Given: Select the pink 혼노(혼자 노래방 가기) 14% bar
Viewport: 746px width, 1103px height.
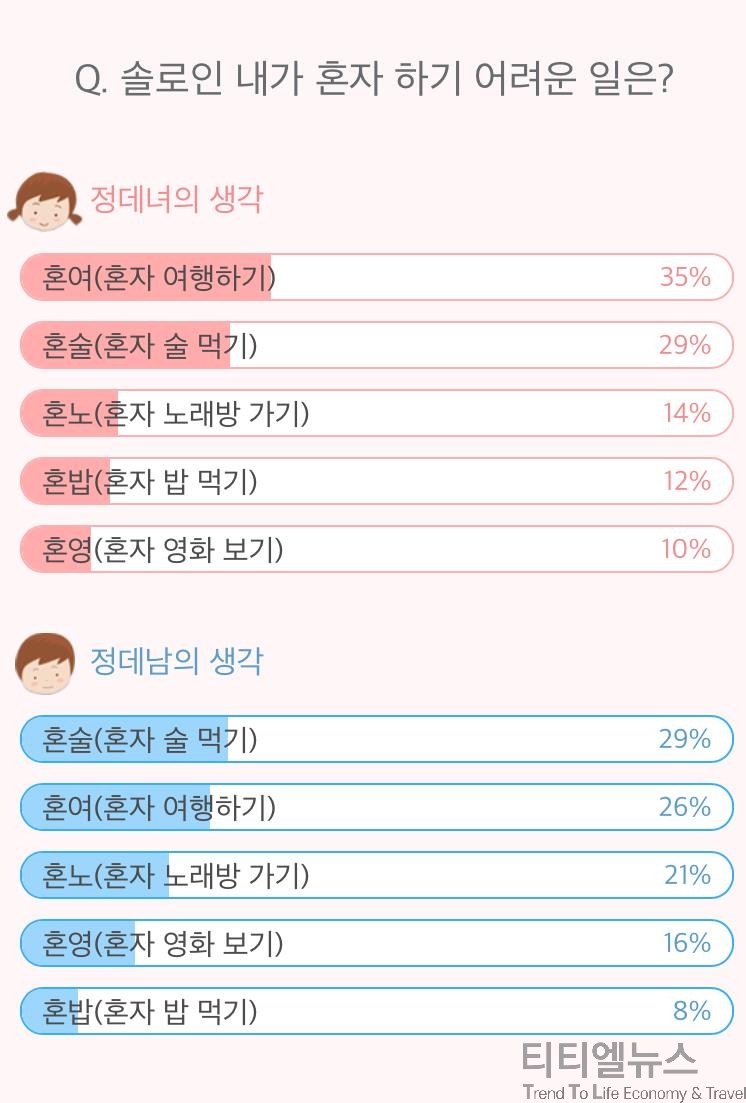Looking at the screenshot, I should click(377, 413).
